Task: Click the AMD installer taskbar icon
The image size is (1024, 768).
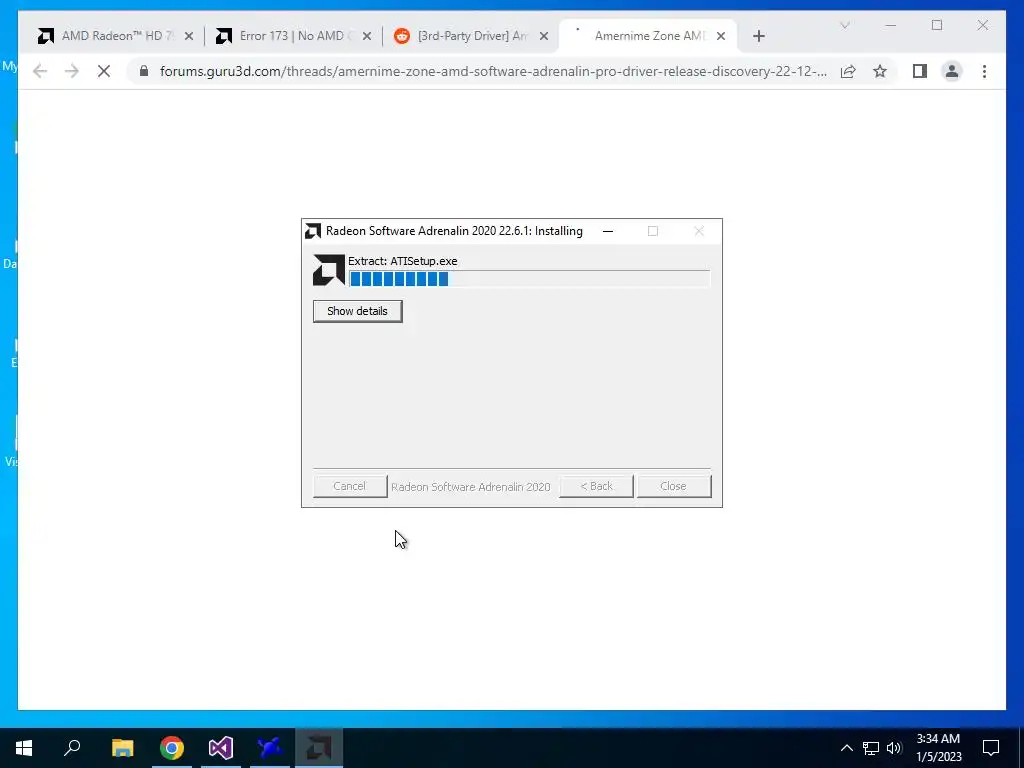Action: [x=319, y=748]
